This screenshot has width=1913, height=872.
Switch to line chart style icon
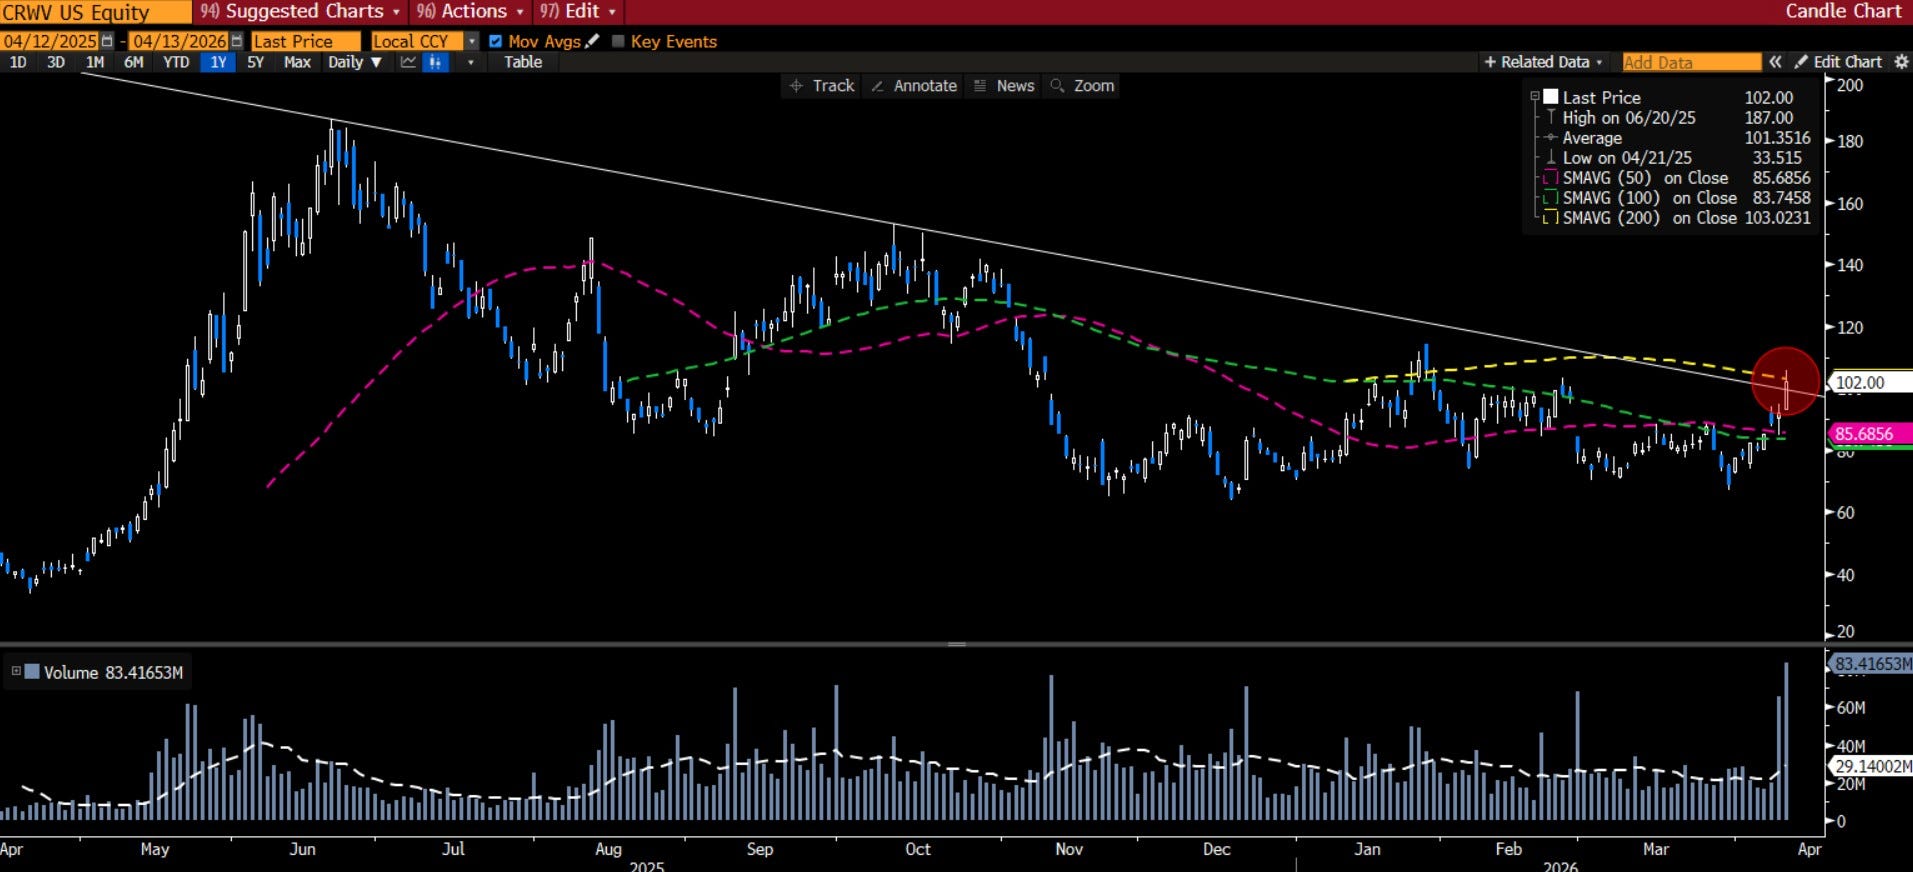(408, 62)
